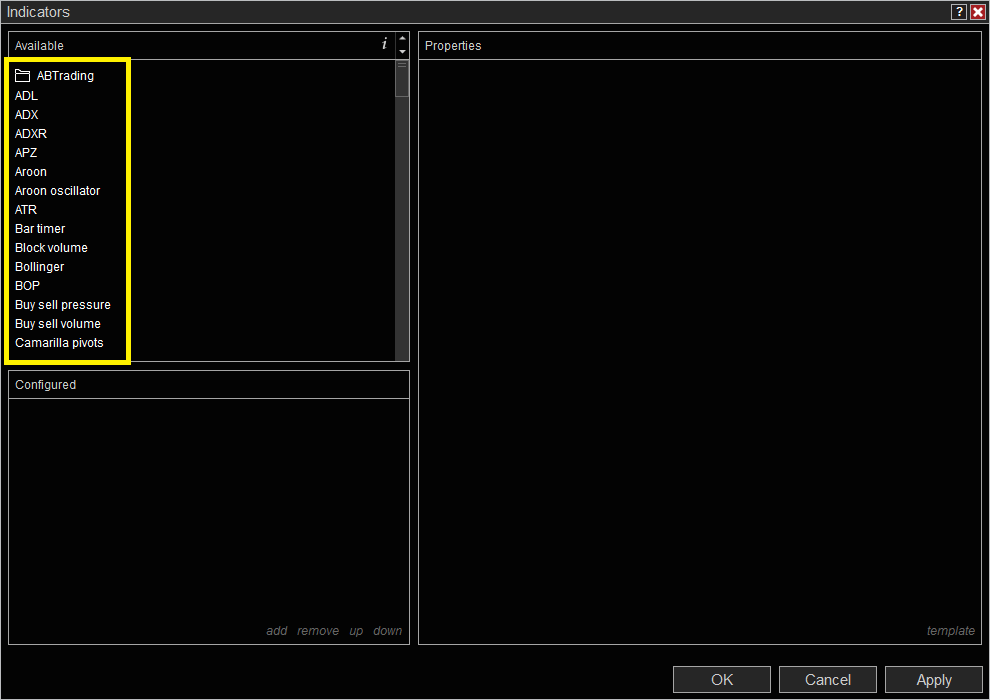
Task: Select Buy sell pressure indicator
Action: 63,305
